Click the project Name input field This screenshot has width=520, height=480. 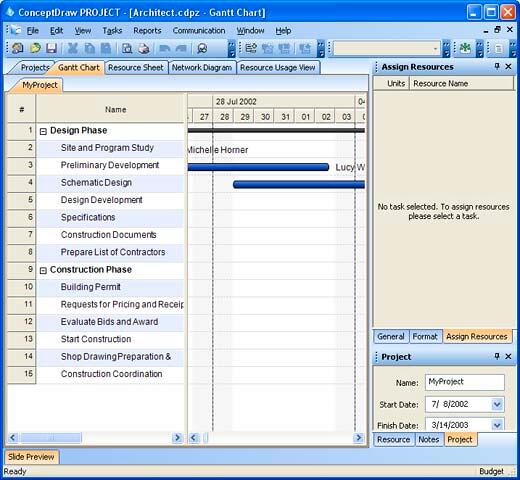pos(465,382)
